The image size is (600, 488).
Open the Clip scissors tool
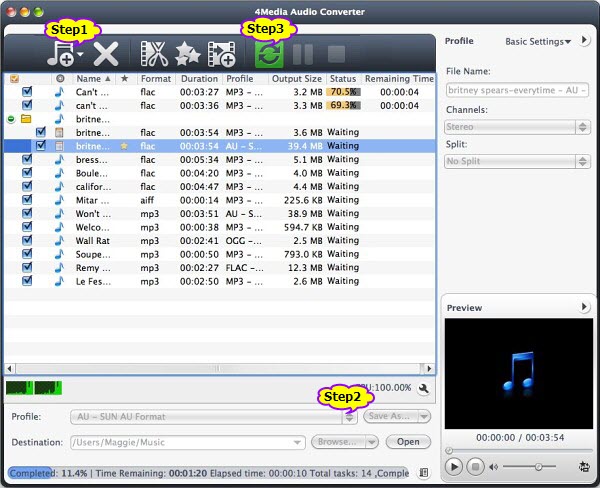pos(154,54)
